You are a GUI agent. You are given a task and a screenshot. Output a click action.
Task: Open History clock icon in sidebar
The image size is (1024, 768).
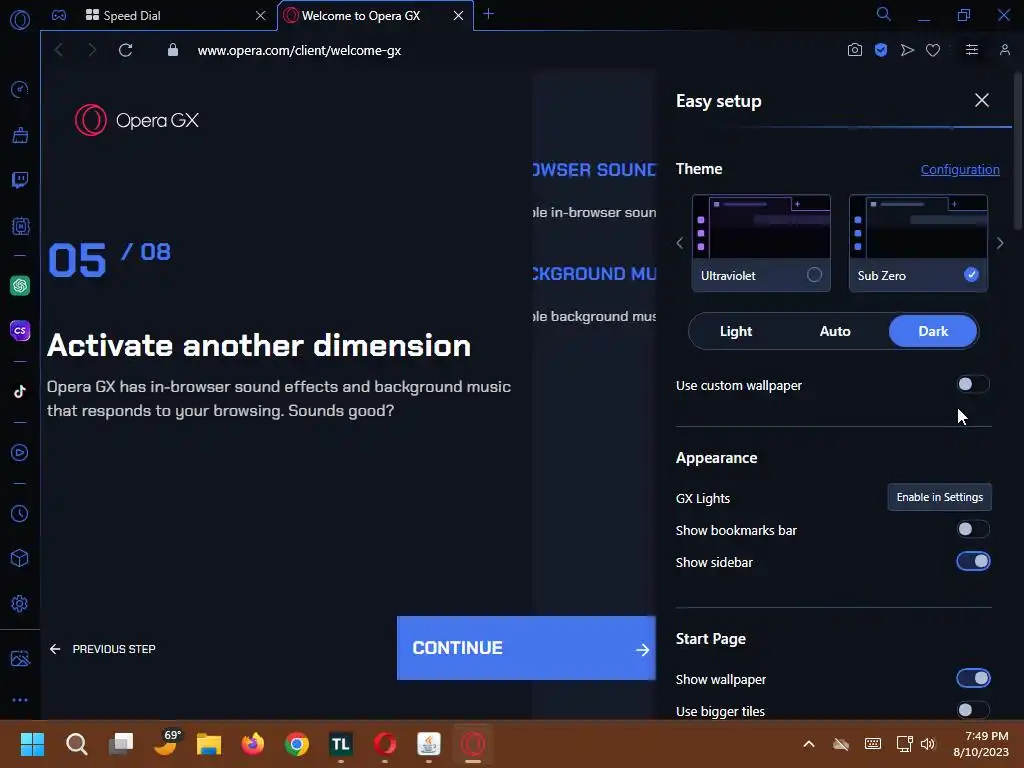tap(20, 514)
